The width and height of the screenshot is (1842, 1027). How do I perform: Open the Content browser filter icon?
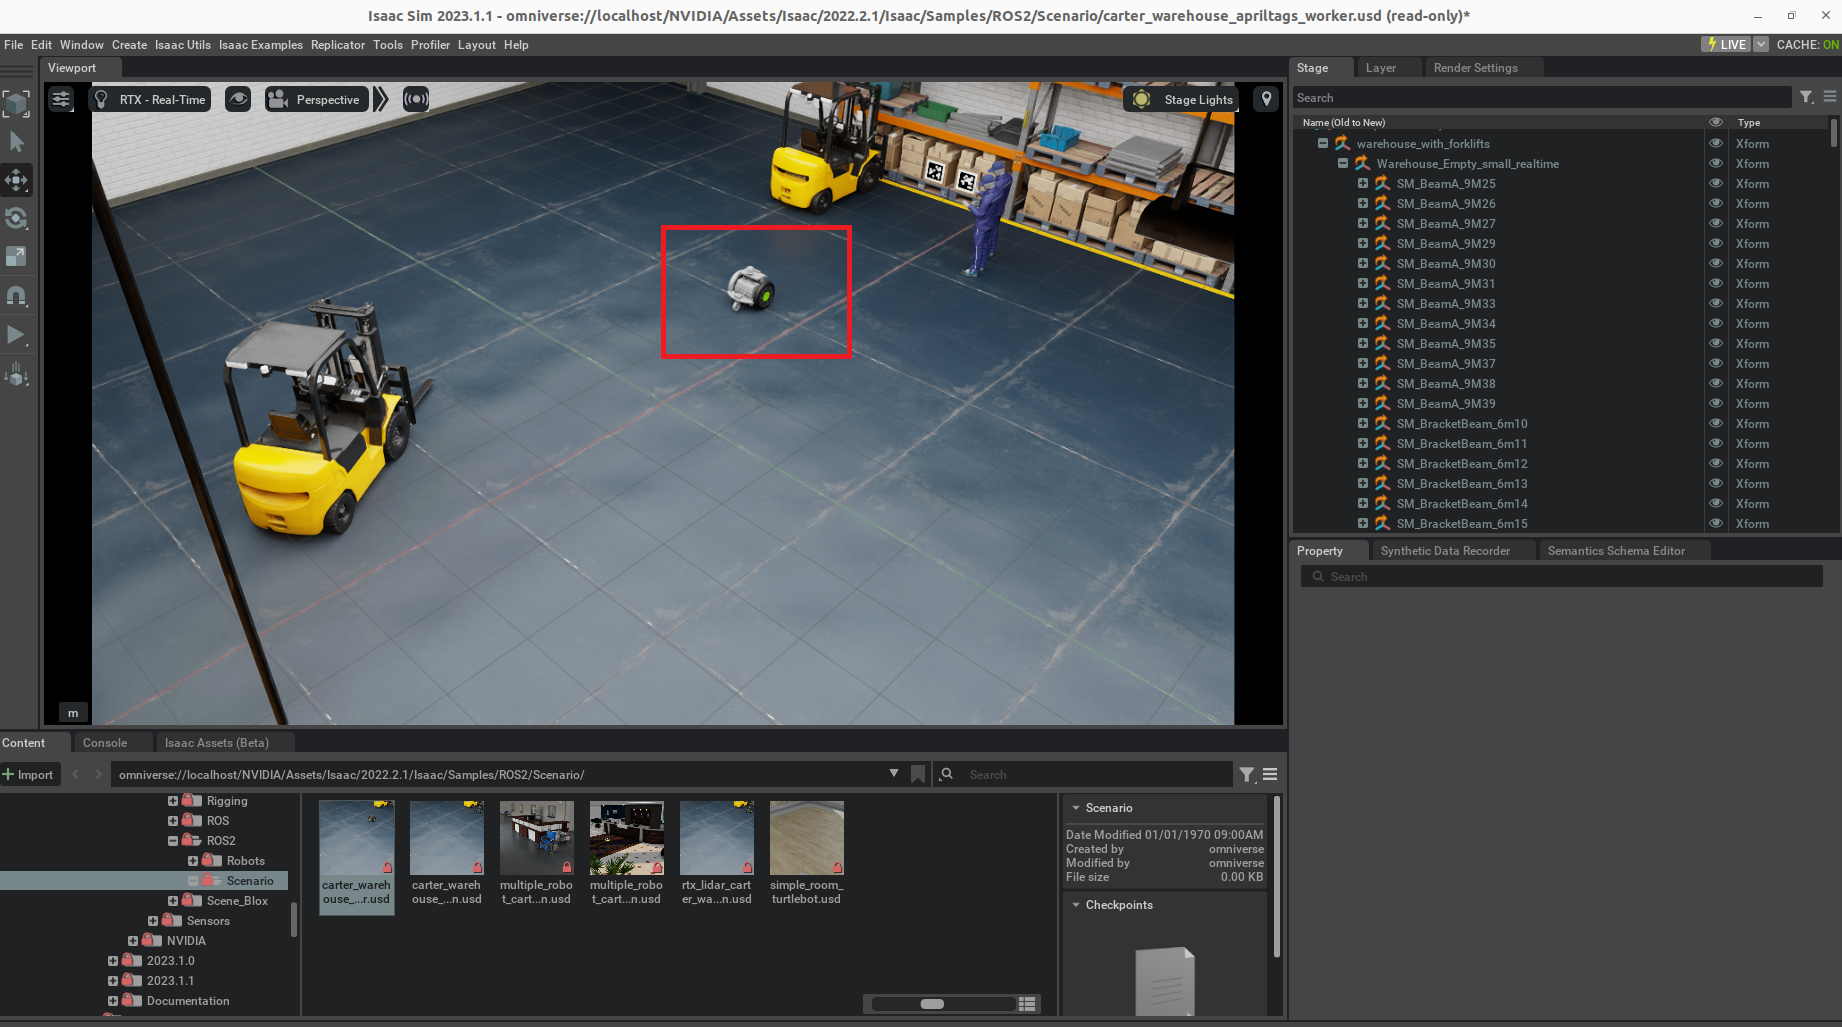(x=1247, y=775)
